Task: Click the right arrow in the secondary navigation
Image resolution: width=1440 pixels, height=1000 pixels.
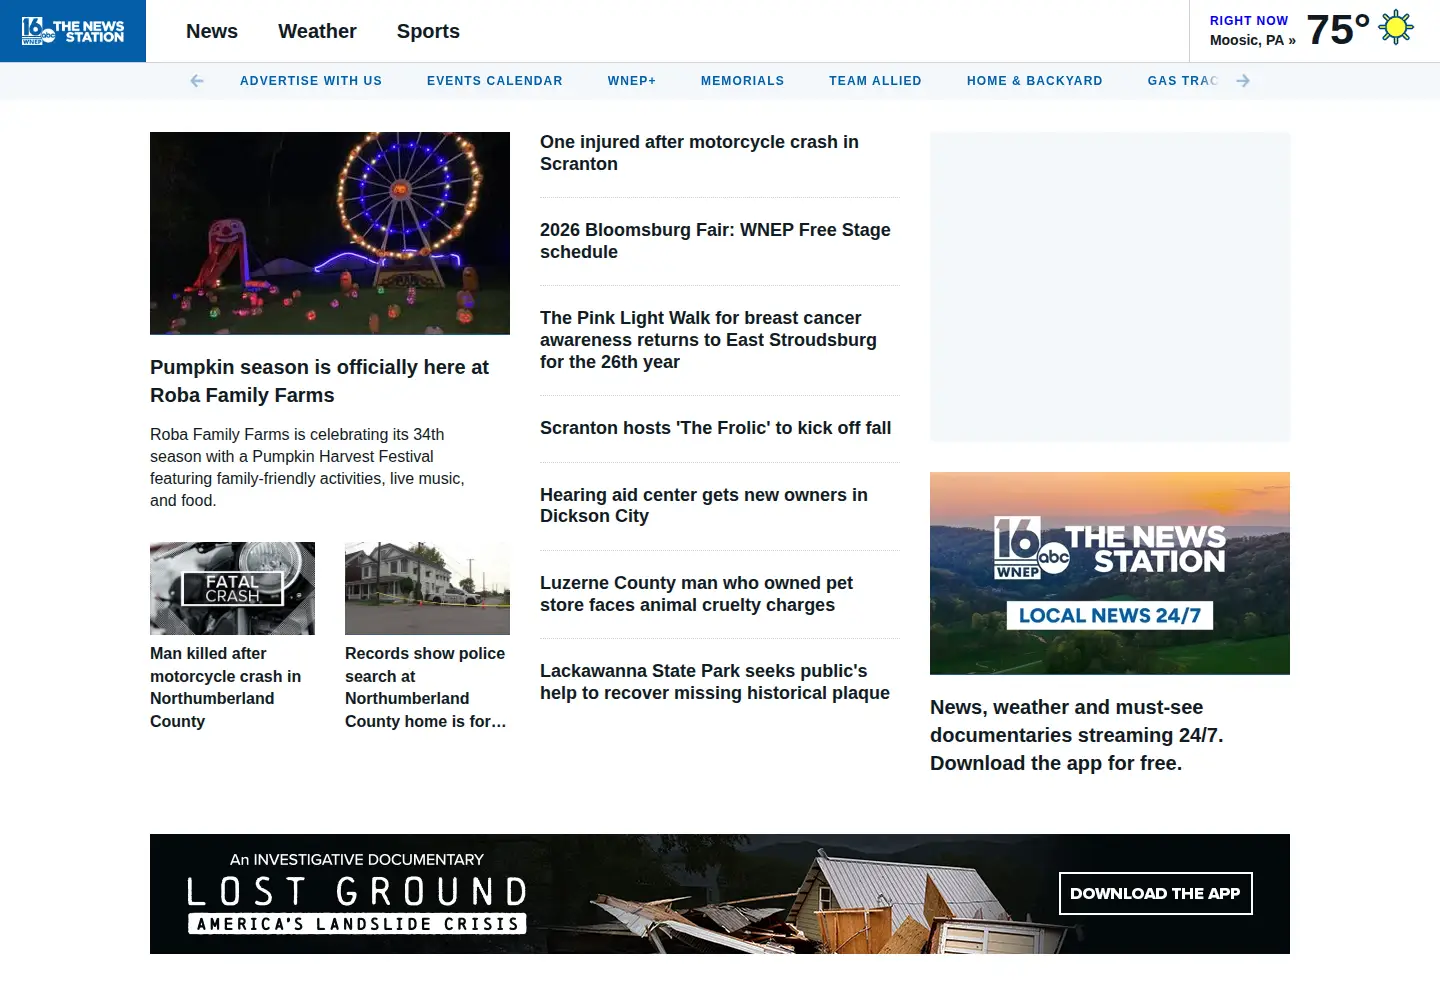Action: [x=1243, y=81]
